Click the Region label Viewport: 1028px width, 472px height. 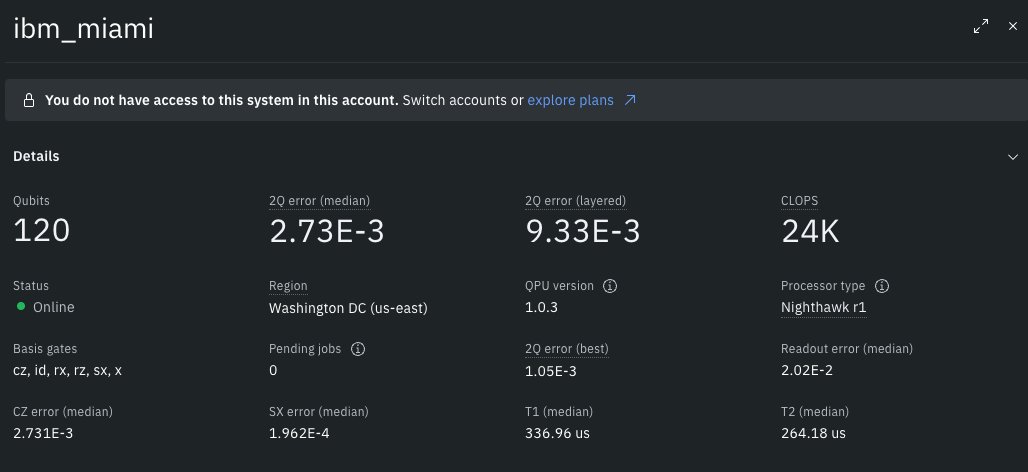[288, 286]
